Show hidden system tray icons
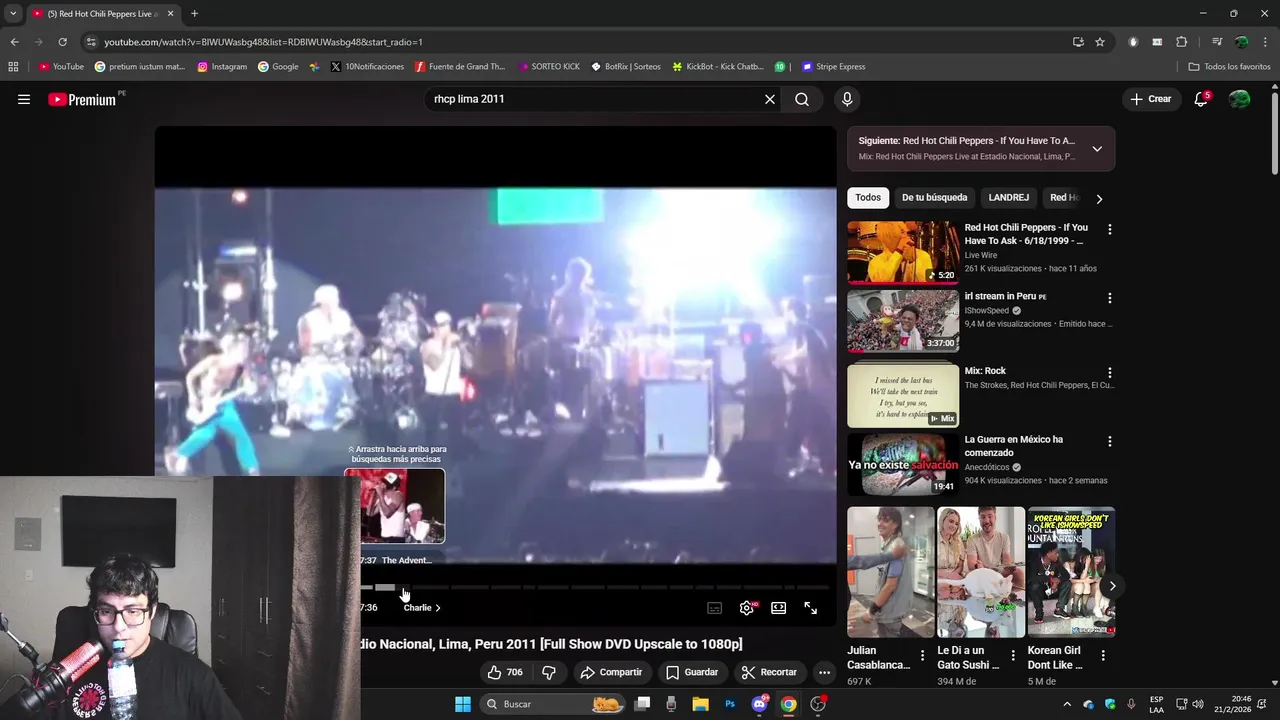 1067,704
